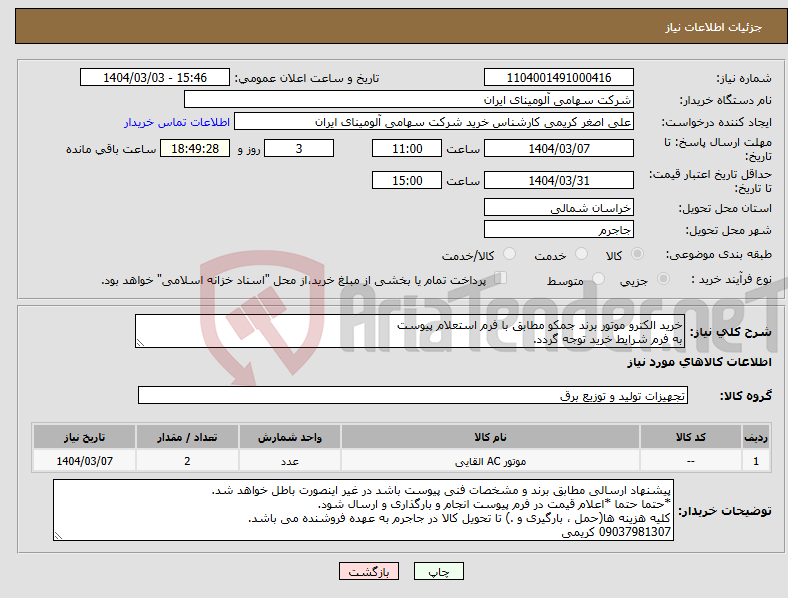Viewport: 788px width, 598px height.
Task: Select the جزیی purchase type radio
Action: 663,279
